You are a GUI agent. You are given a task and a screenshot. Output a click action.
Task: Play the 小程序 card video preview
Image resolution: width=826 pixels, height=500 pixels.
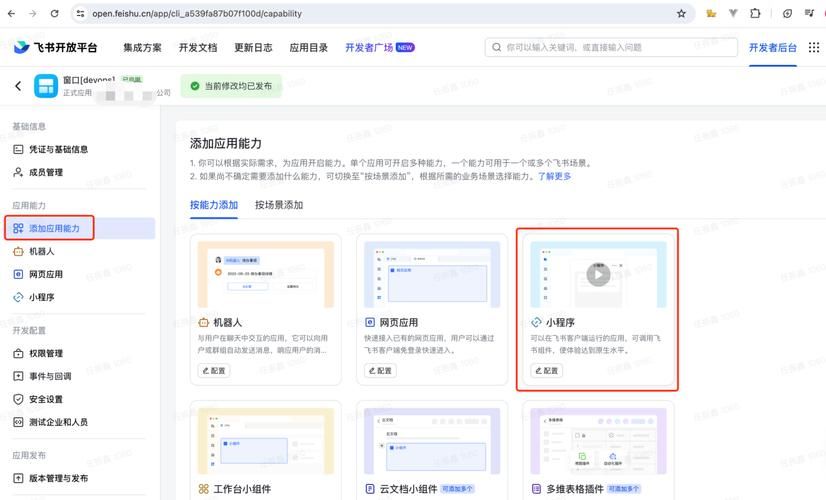598,274
